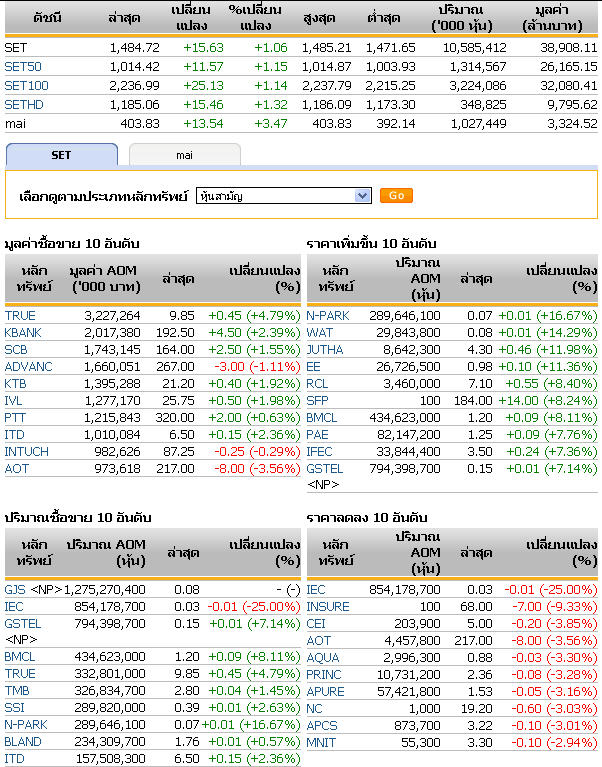Open ADVANC stock link
602x767 pixels.
(27, 366)
